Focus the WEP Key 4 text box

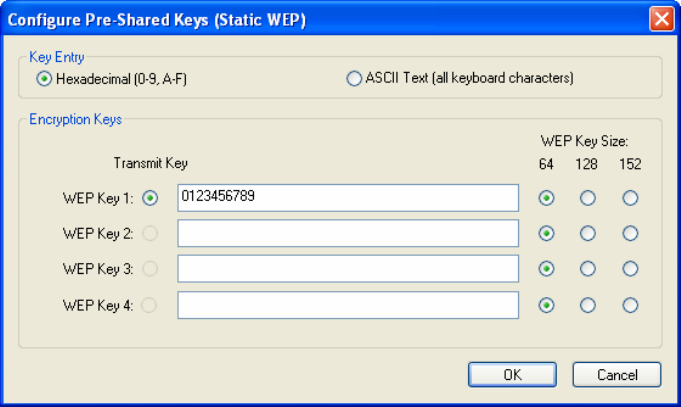pyautogui.click(x=348, y=305)
